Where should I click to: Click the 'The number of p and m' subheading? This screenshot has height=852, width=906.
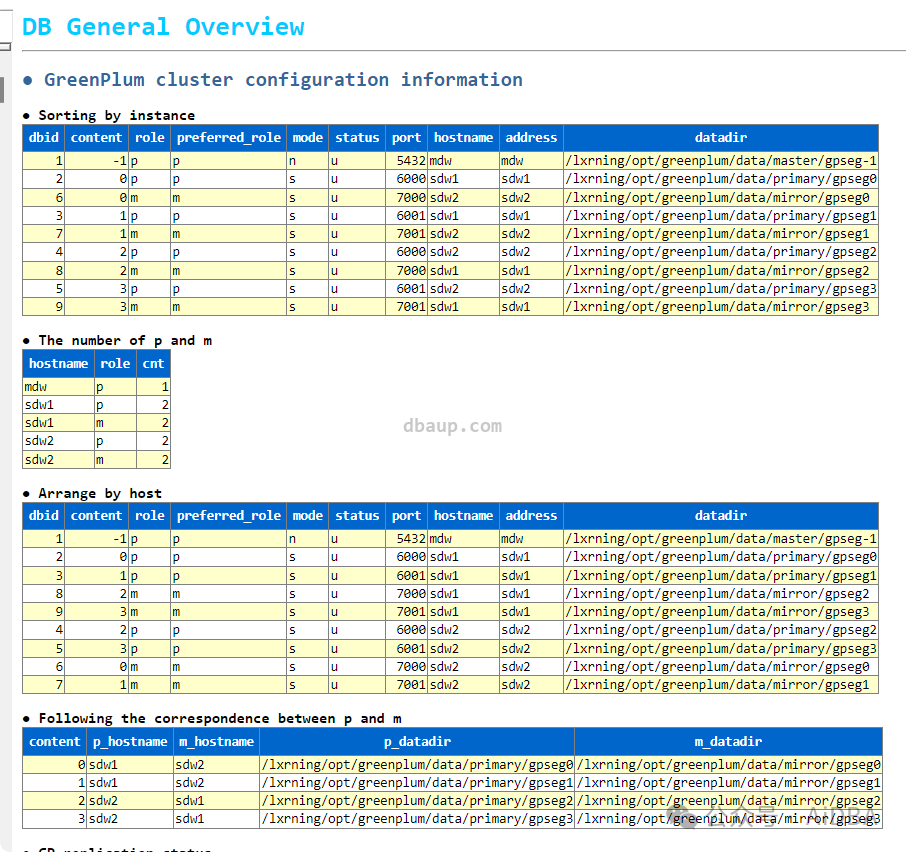click(x=125, y=341)
